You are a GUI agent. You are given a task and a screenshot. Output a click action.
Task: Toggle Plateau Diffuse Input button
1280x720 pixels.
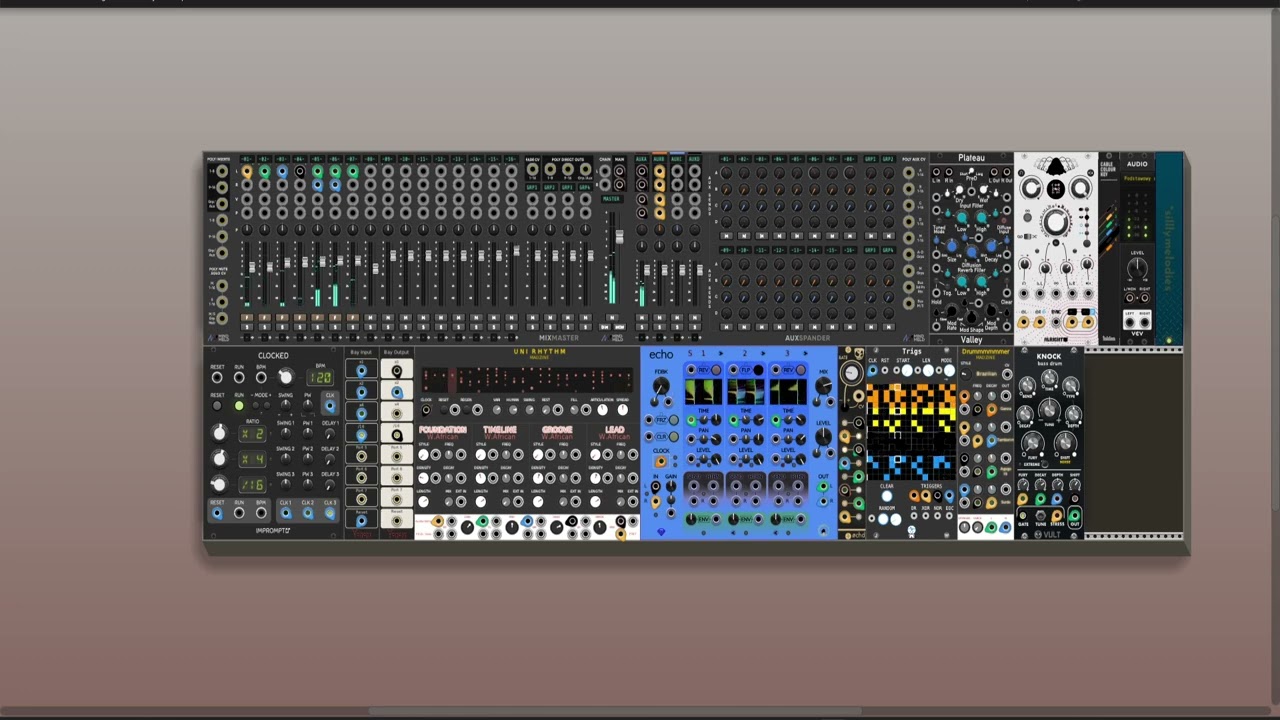1004,221
